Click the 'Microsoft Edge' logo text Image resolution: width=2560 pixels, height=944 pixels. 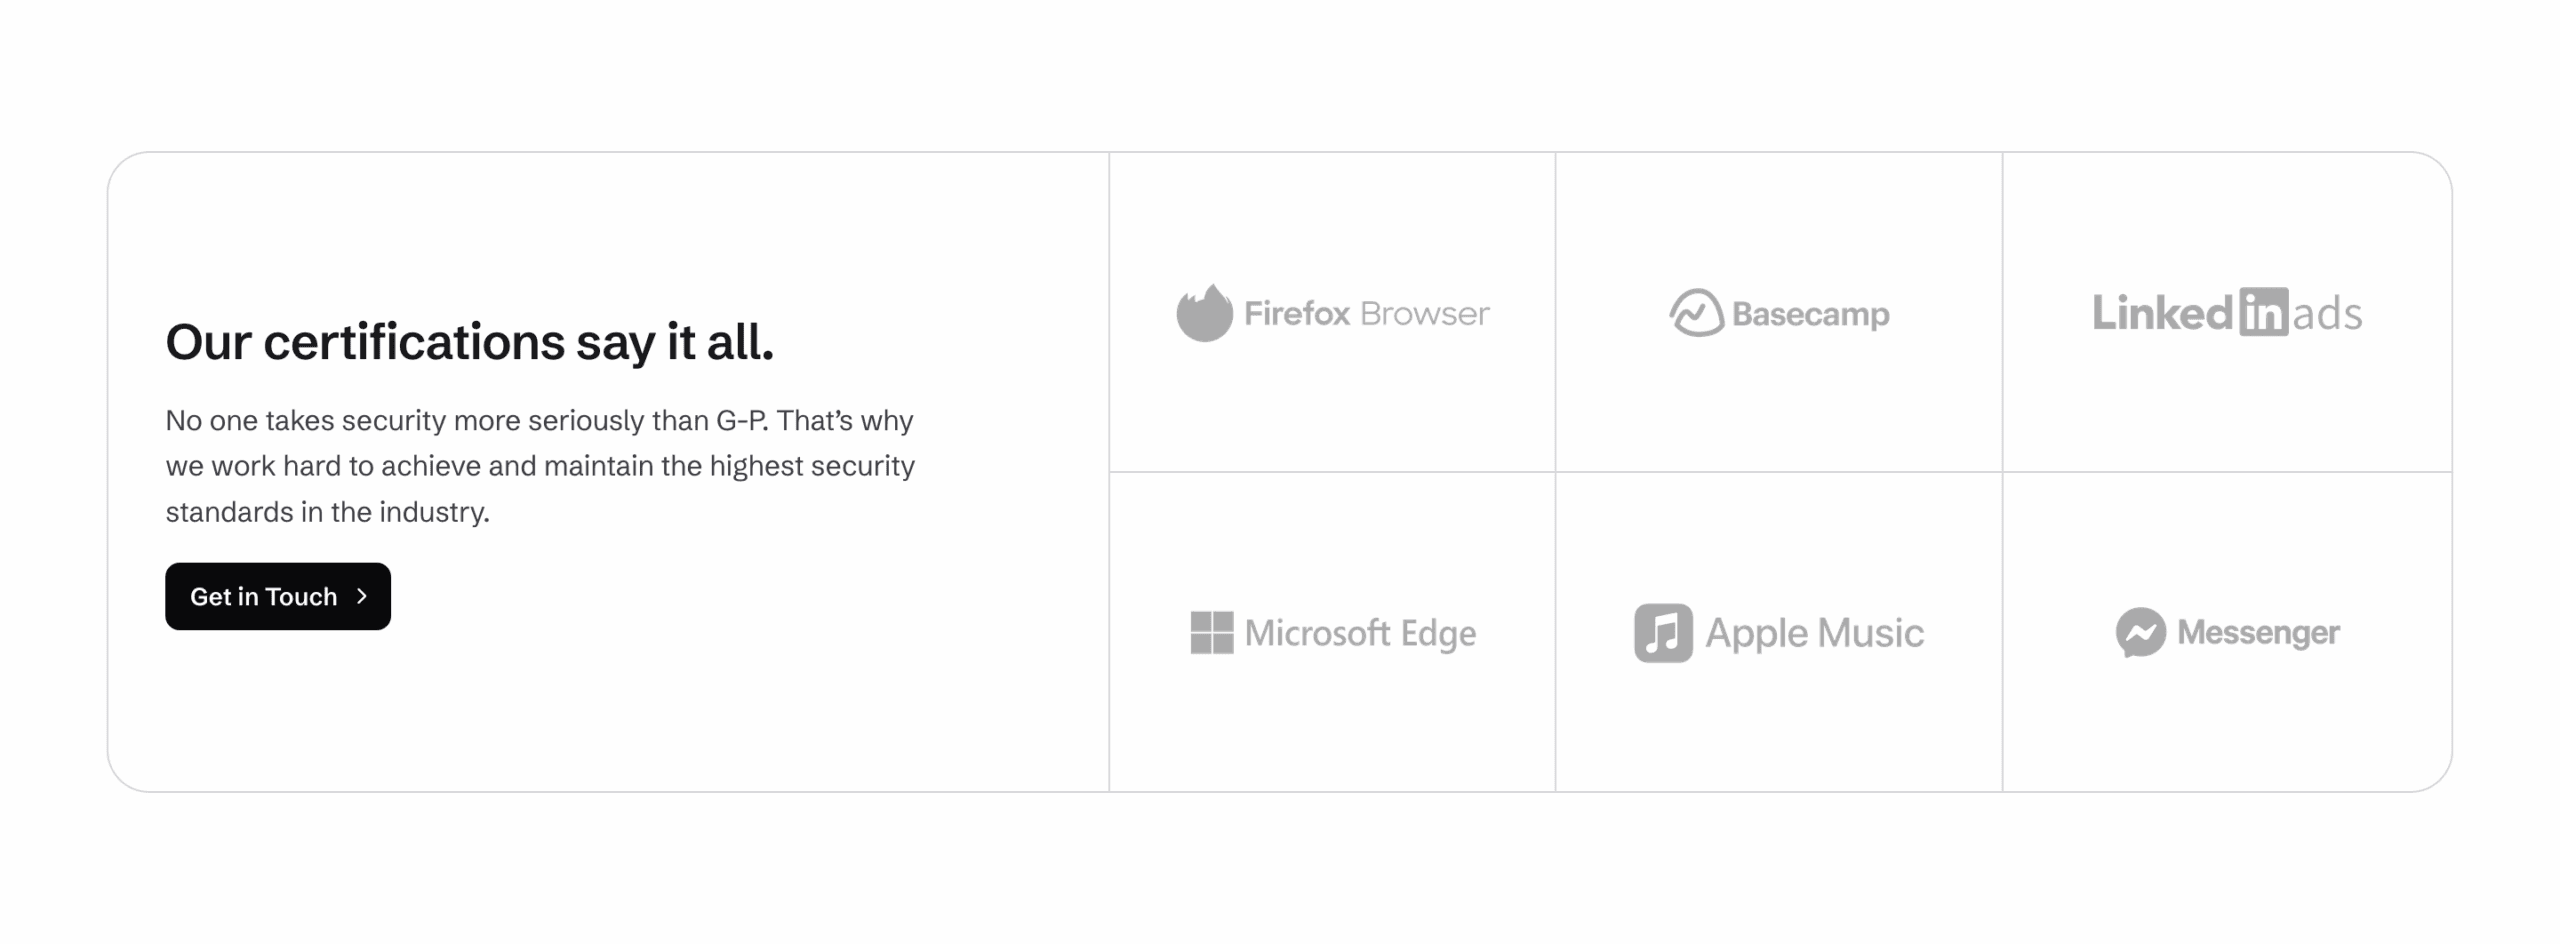1360,634
